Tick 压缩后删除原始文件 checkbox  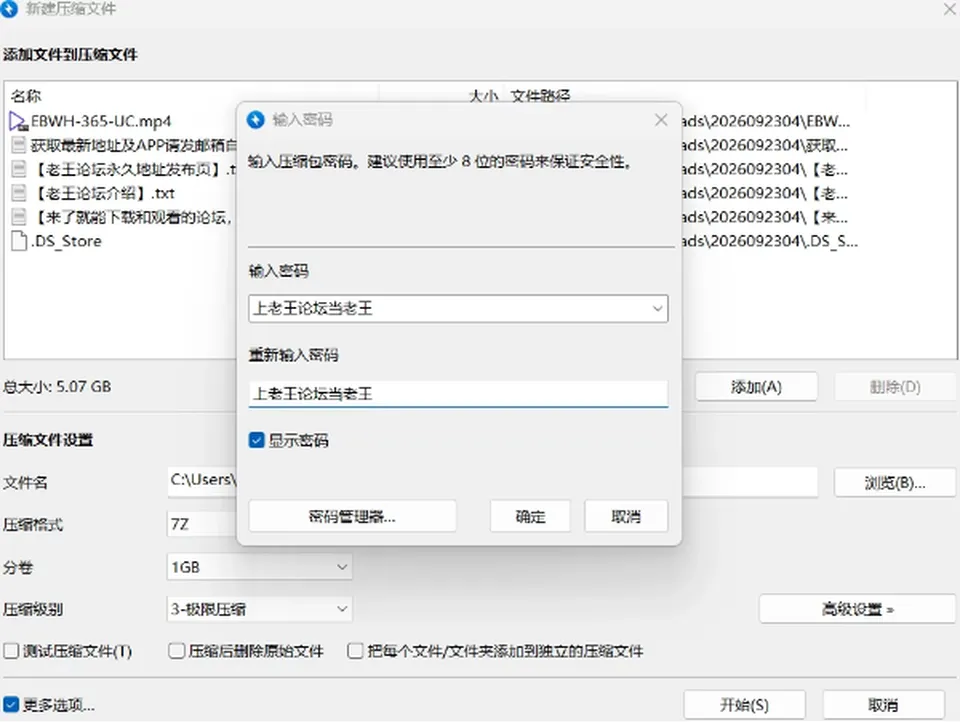click(x=176, y=651)
